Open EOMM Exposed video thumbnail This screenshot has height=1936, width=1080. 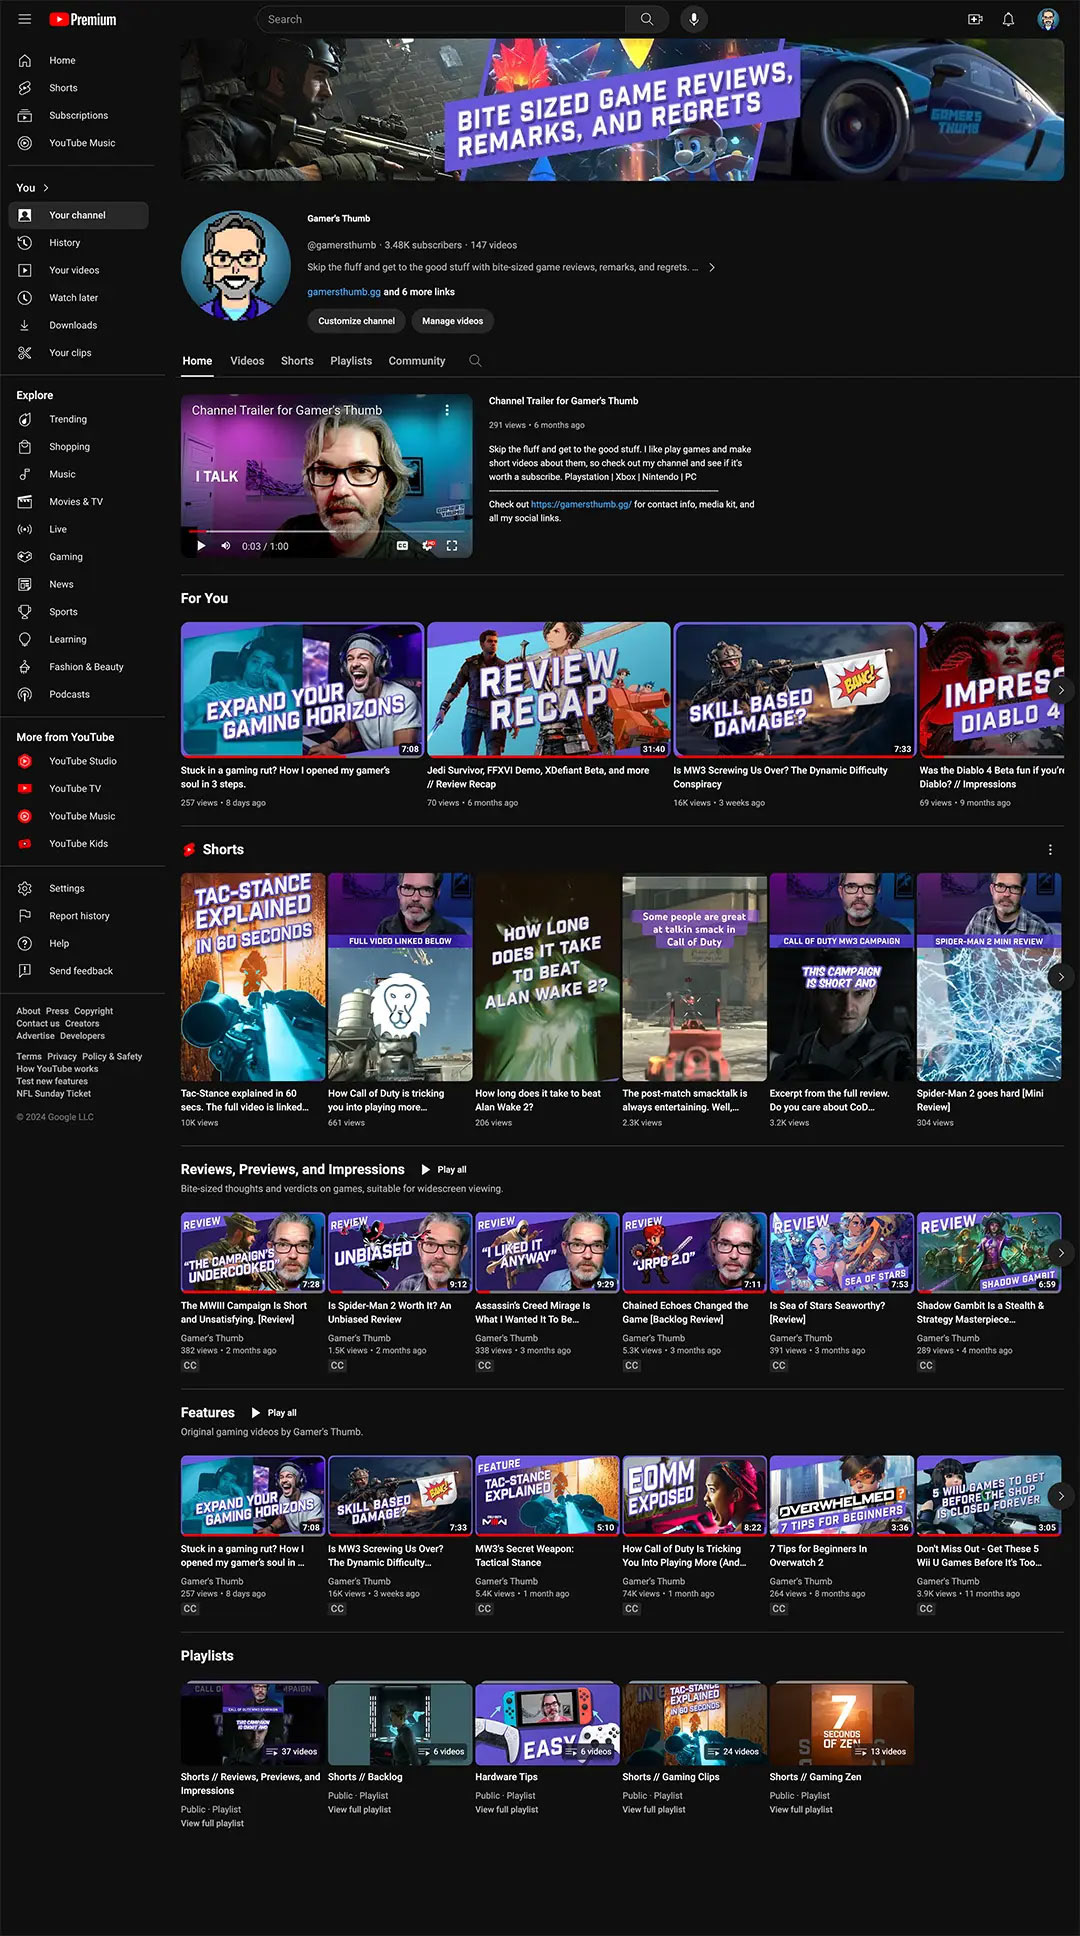click(x=694, y=1496)
